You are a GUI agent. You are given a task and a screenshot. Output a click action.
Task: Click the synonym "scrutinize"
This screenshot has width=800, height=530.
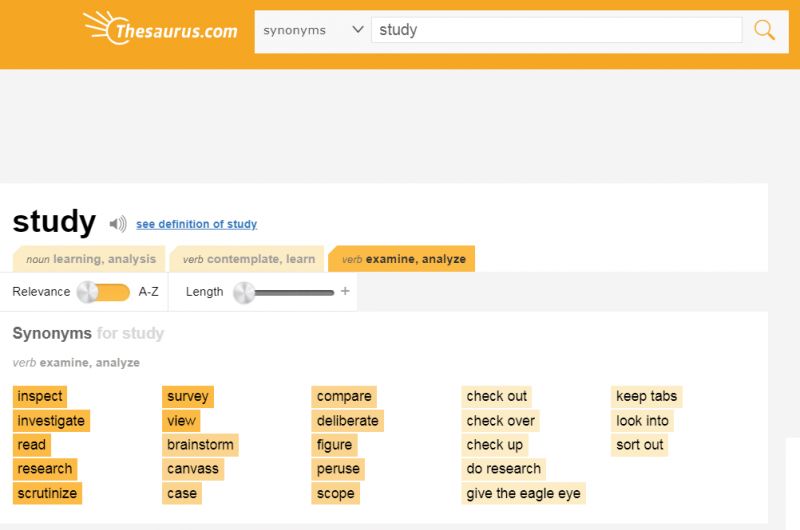(x=47, y=493)
